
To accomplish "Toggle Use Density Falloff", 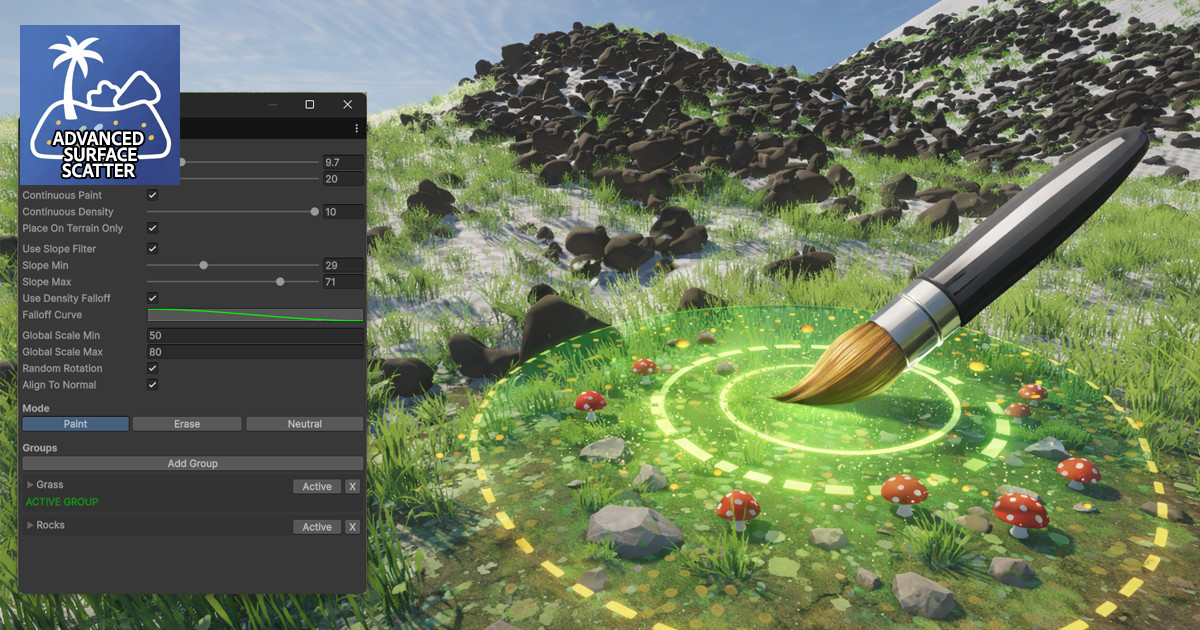I will pos(152,298).
